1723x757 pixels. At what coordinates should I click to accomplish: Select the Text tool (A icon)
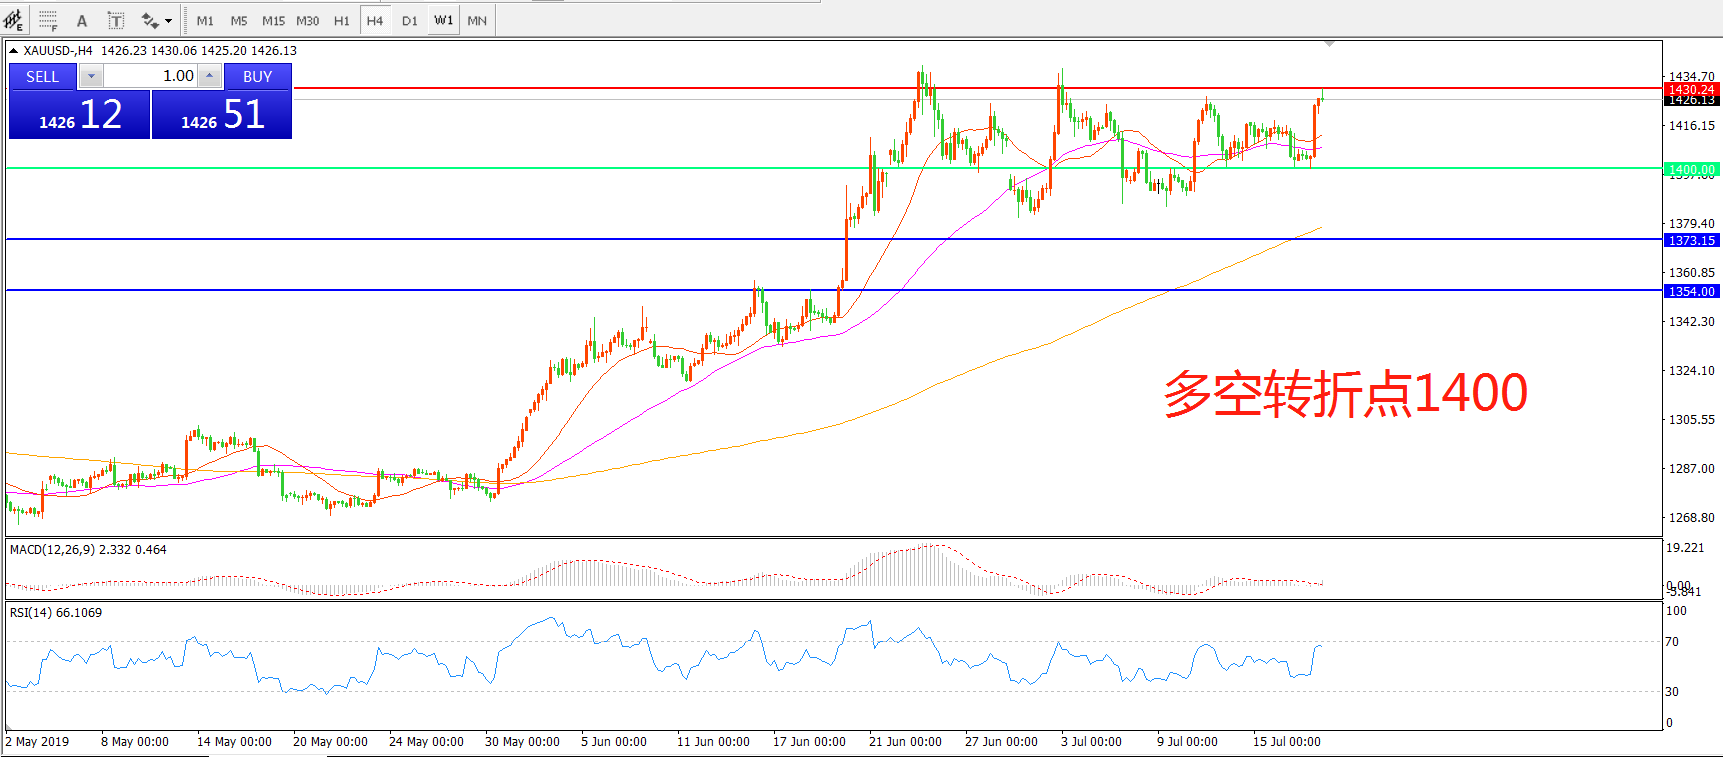coord(82,21)
